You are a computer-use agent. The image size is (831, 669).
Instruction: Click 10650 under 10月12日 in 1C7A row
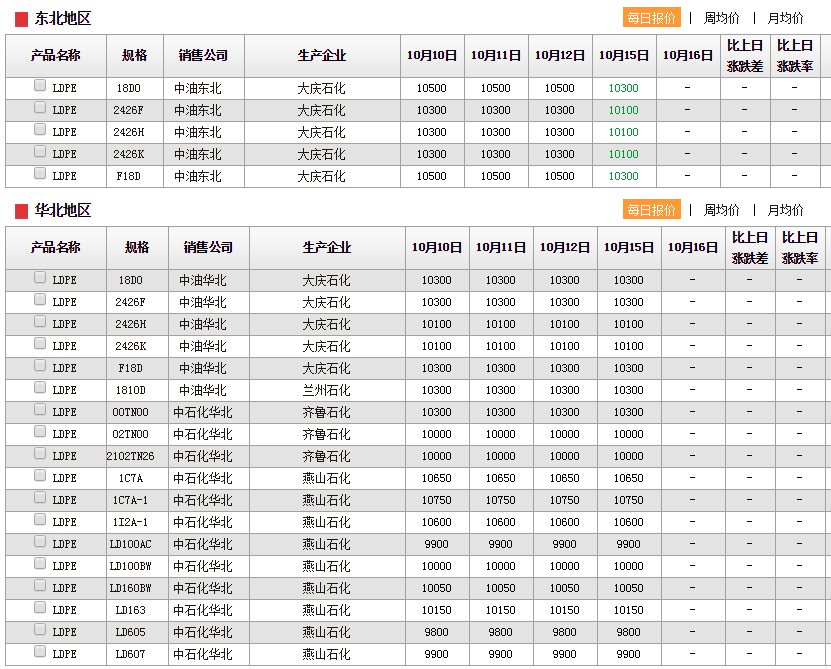click(x=564, y=478)
